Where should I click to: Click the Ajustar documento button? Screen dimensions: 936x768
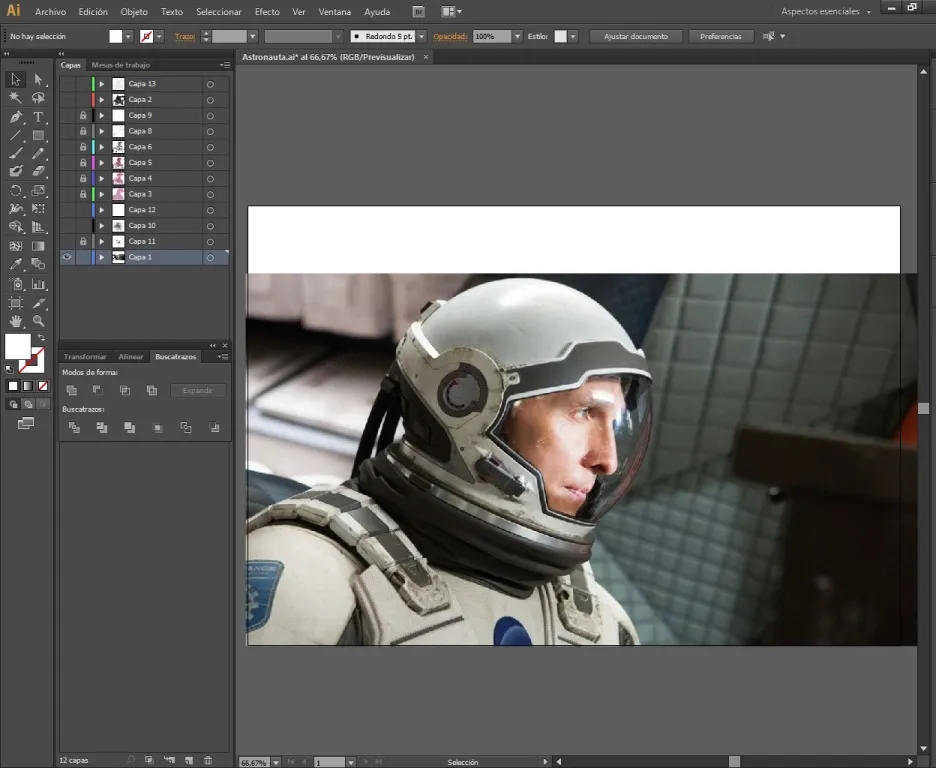click(636, 36)
